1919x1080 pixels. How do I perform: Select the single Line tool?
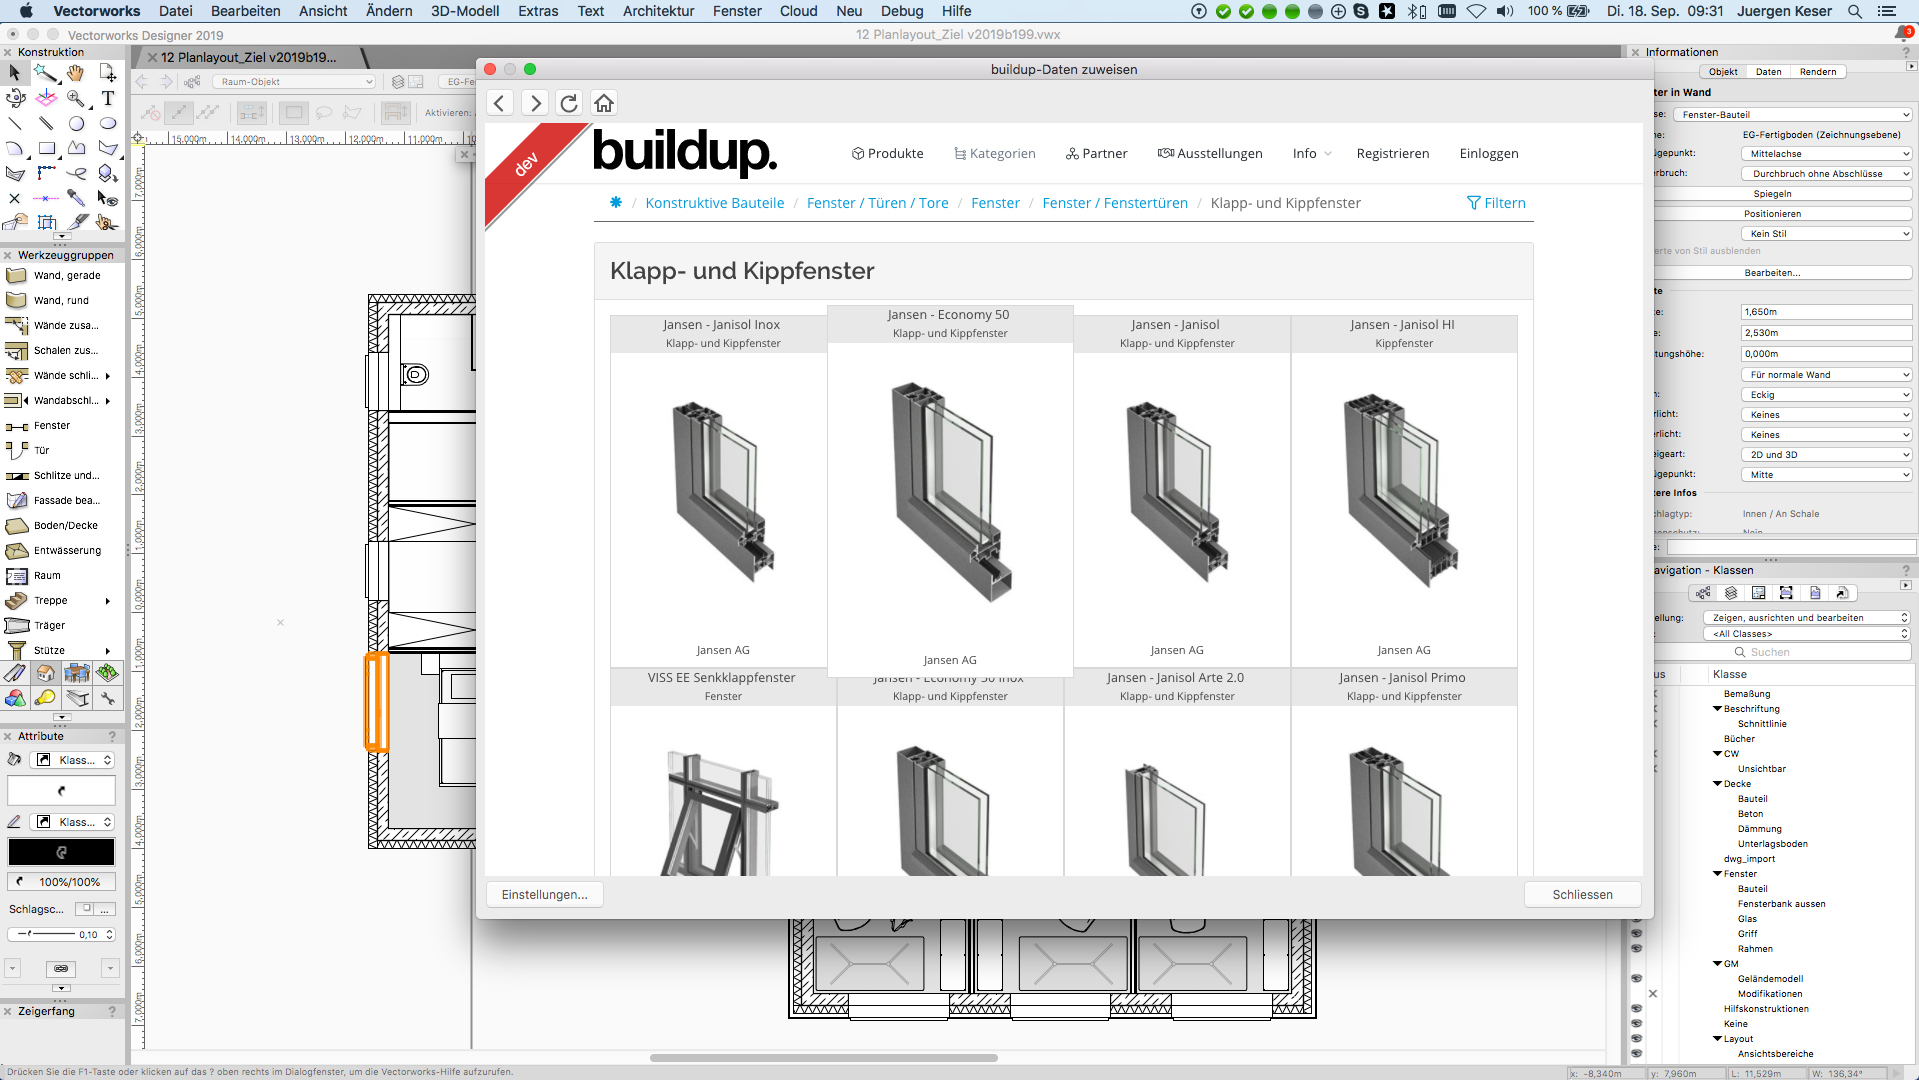pos(15,123)
